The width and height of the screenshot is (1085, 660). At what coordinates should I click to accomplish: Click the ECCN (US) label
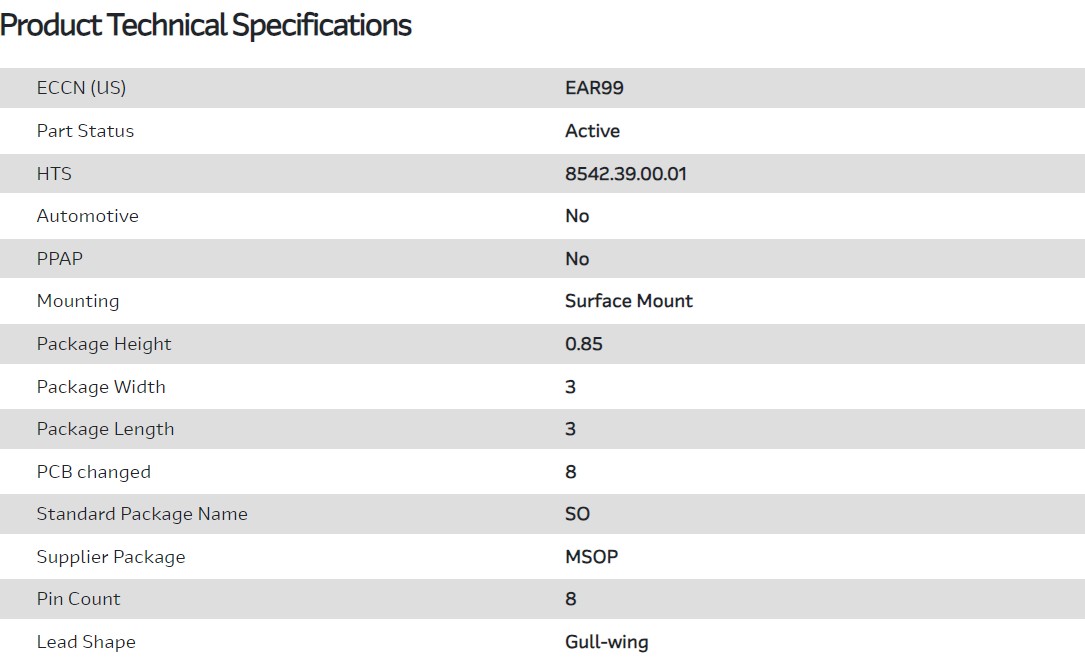tap(81, 88)
